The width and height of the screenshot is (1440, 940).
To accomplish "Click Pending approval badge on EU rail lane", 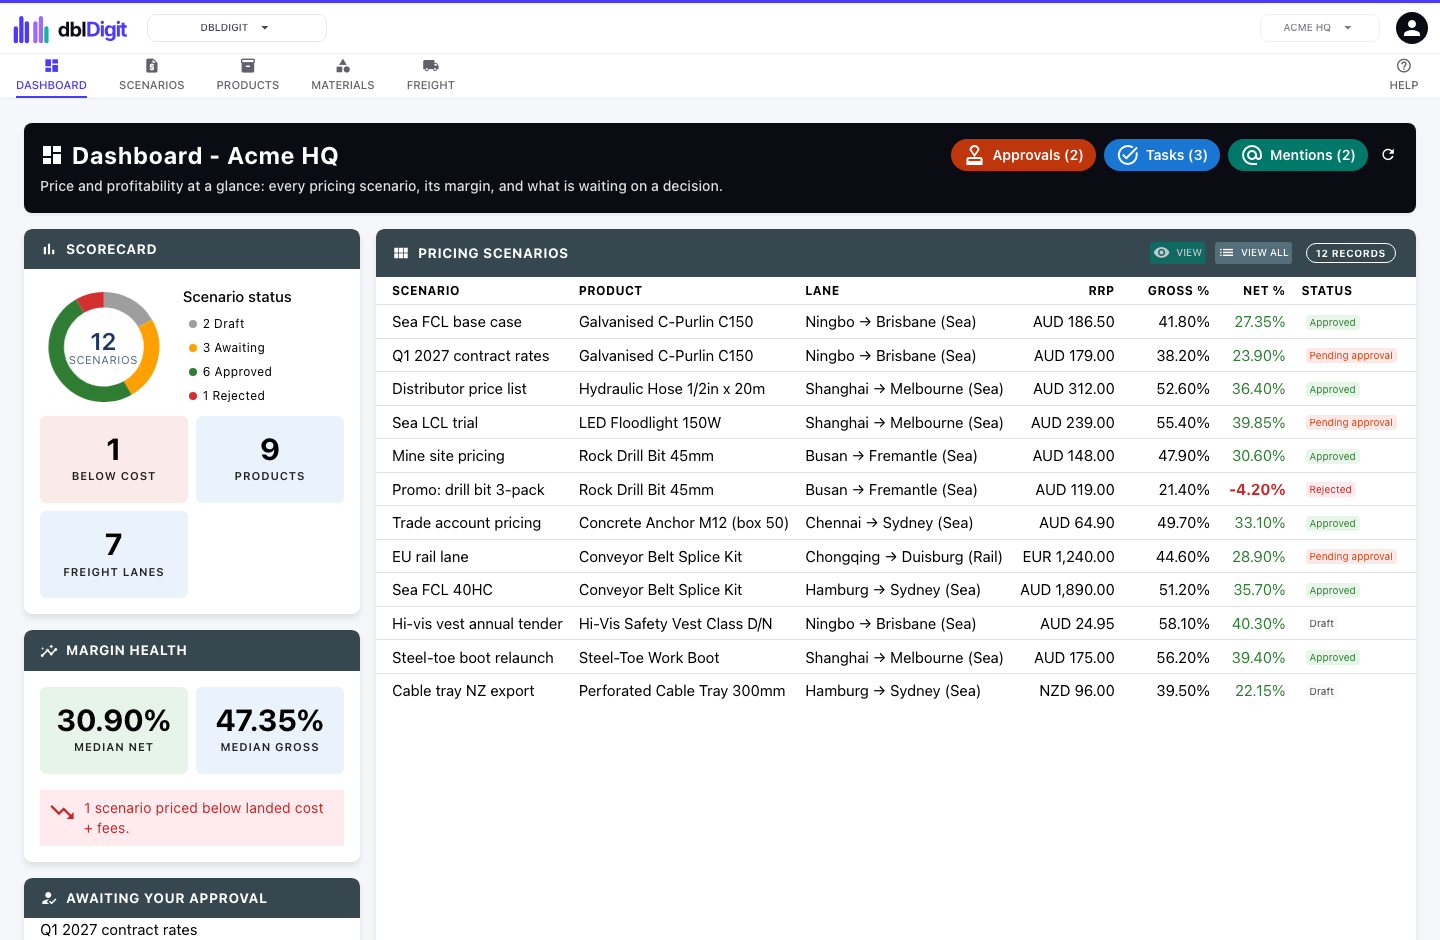I will tap(1351, 557).
